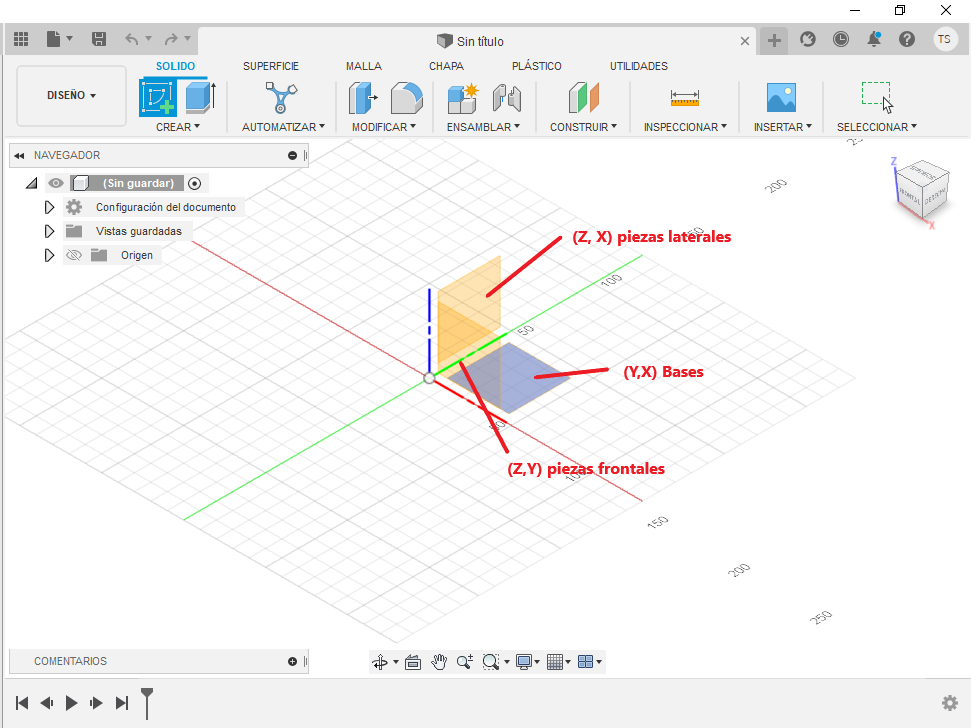Select the Pan hand tool

(439, 662)
